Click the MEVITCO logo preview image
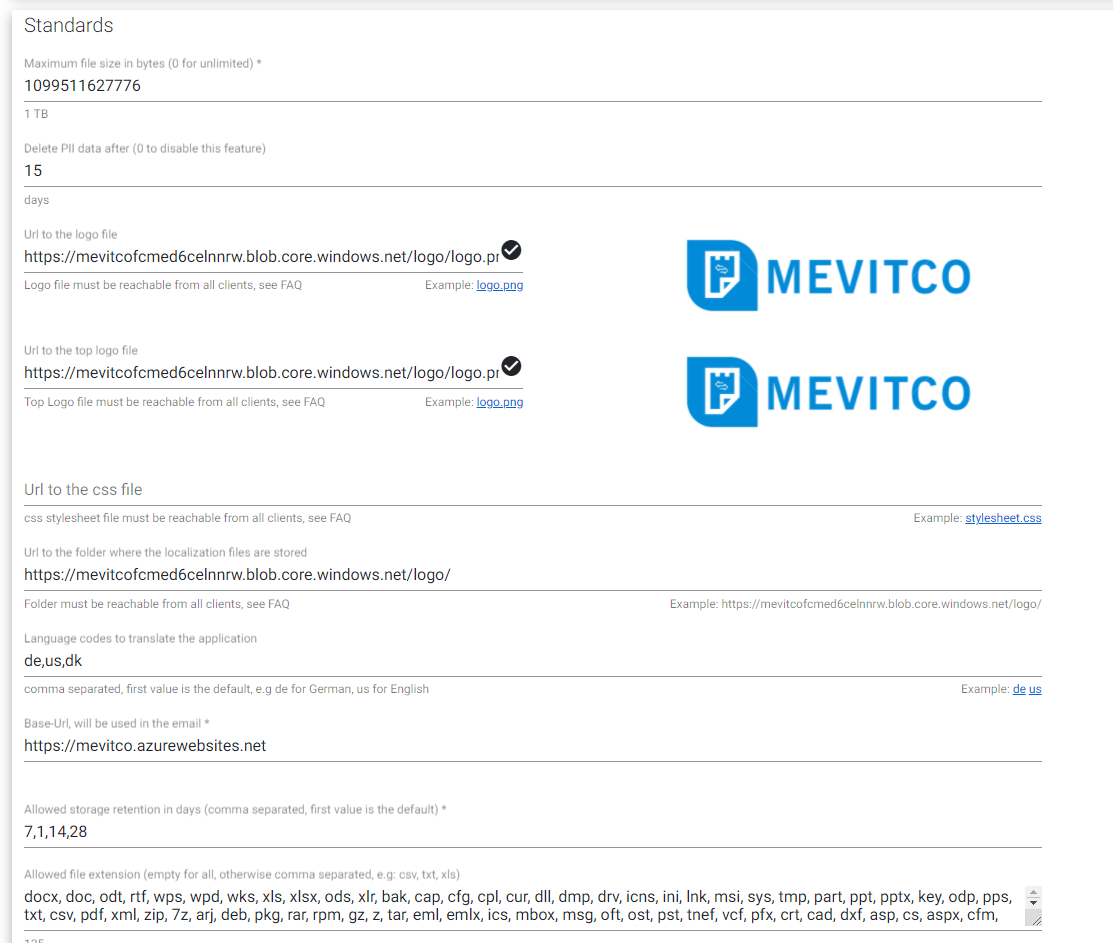 828,275
